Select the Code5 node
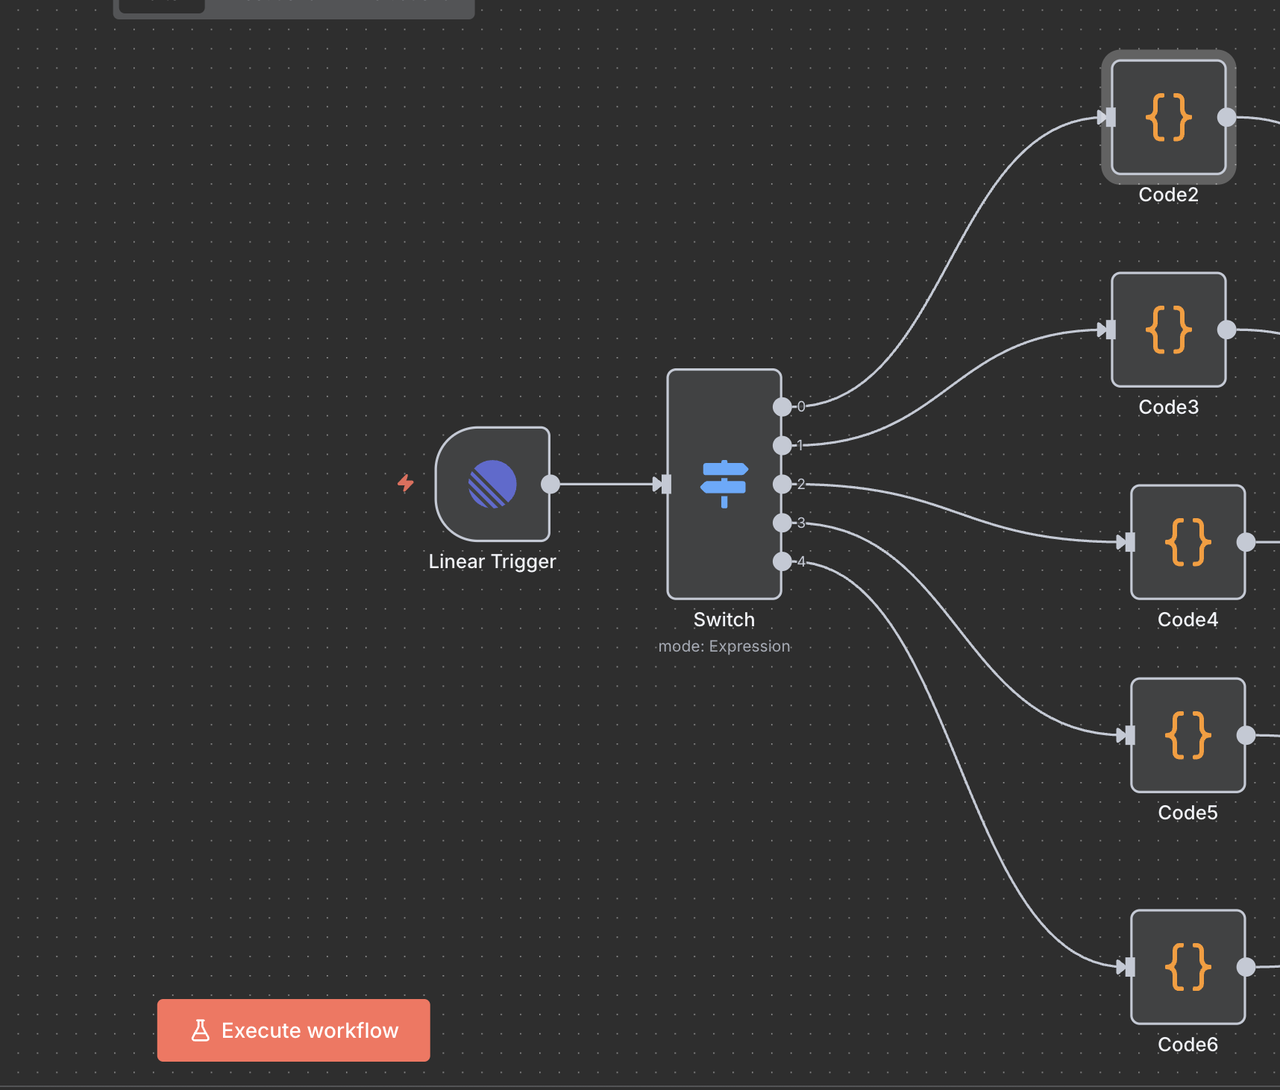Screen dimensions: 1280x1090 point(1188,735)
